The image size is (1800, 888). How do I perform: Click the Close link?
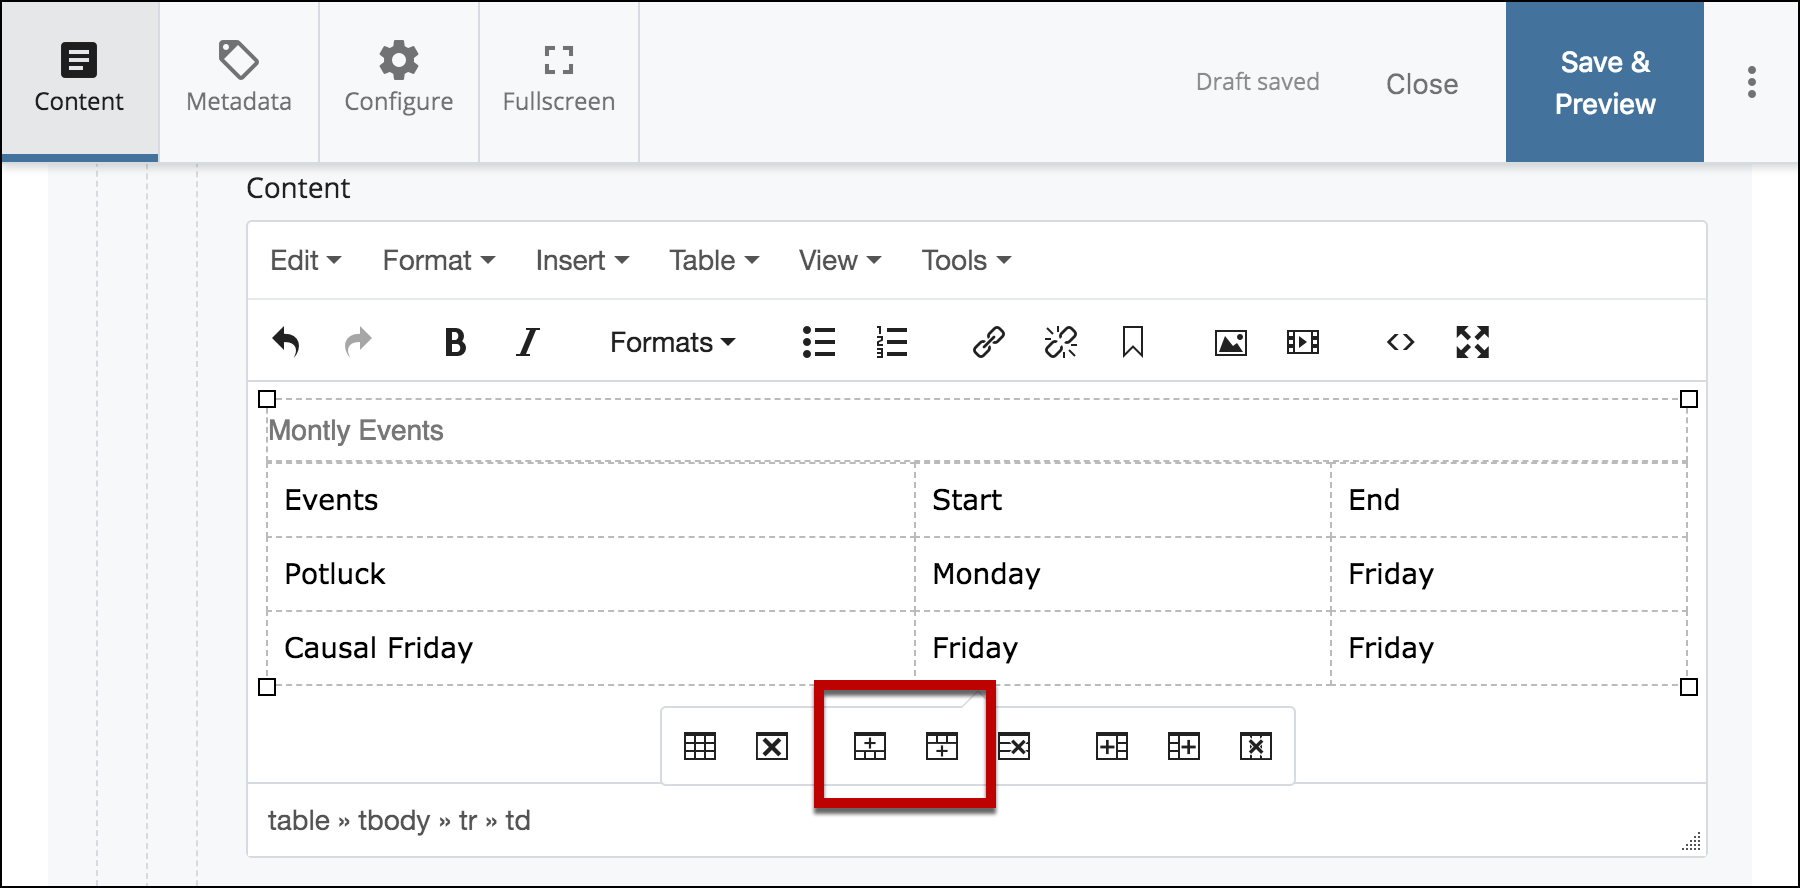click(1421, 84)
